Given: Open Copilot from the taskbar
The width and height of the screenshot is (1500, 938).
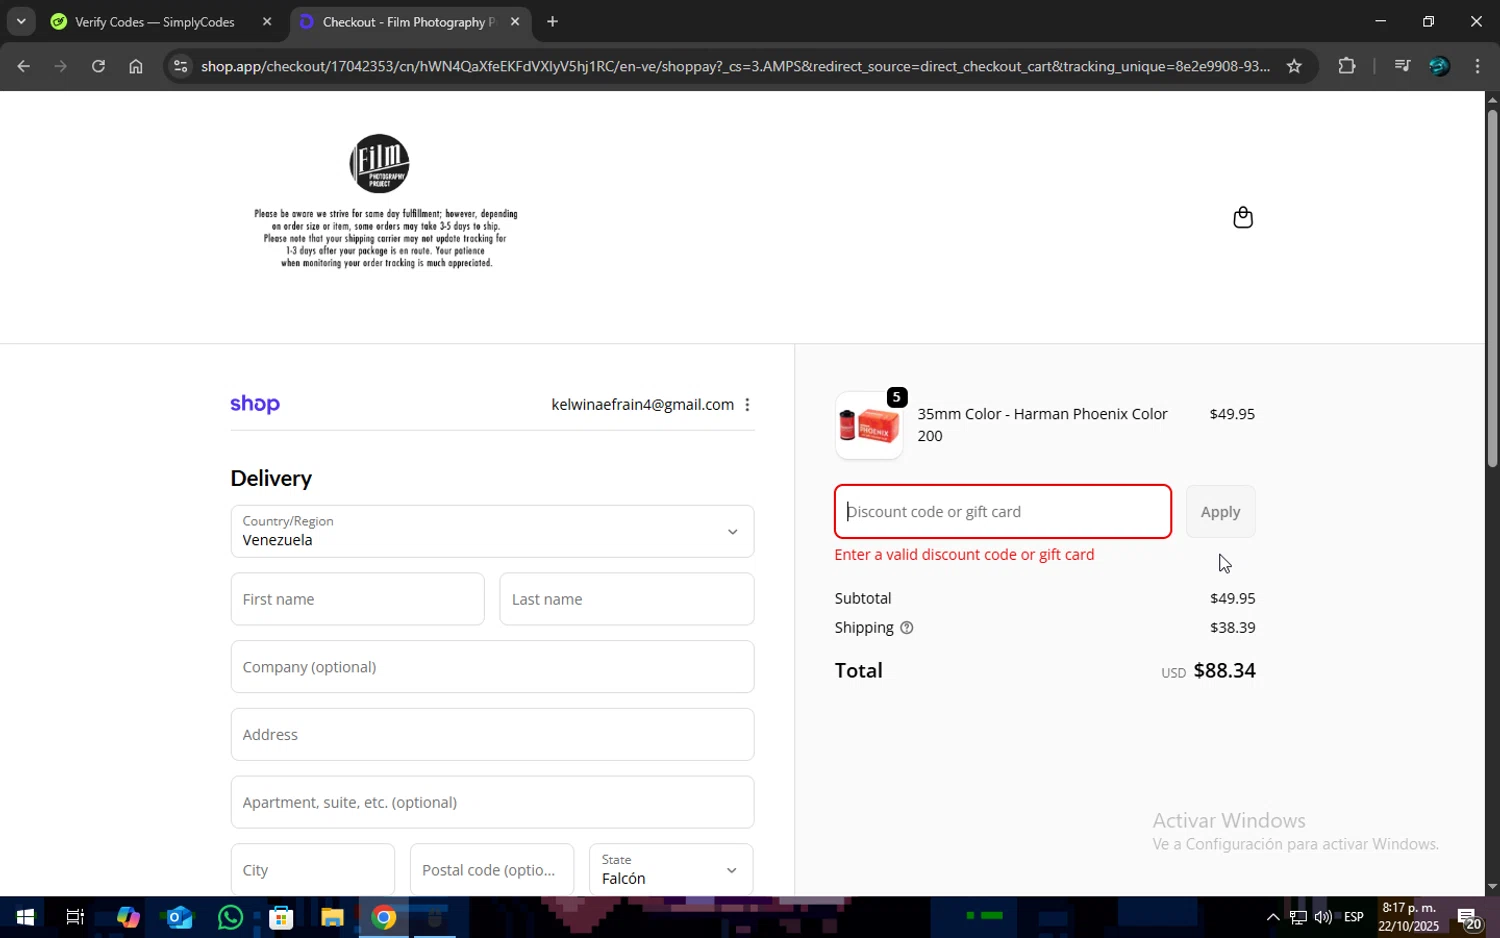Looking at the screenshot, I should pyautogui.click(x=127, y=917).
